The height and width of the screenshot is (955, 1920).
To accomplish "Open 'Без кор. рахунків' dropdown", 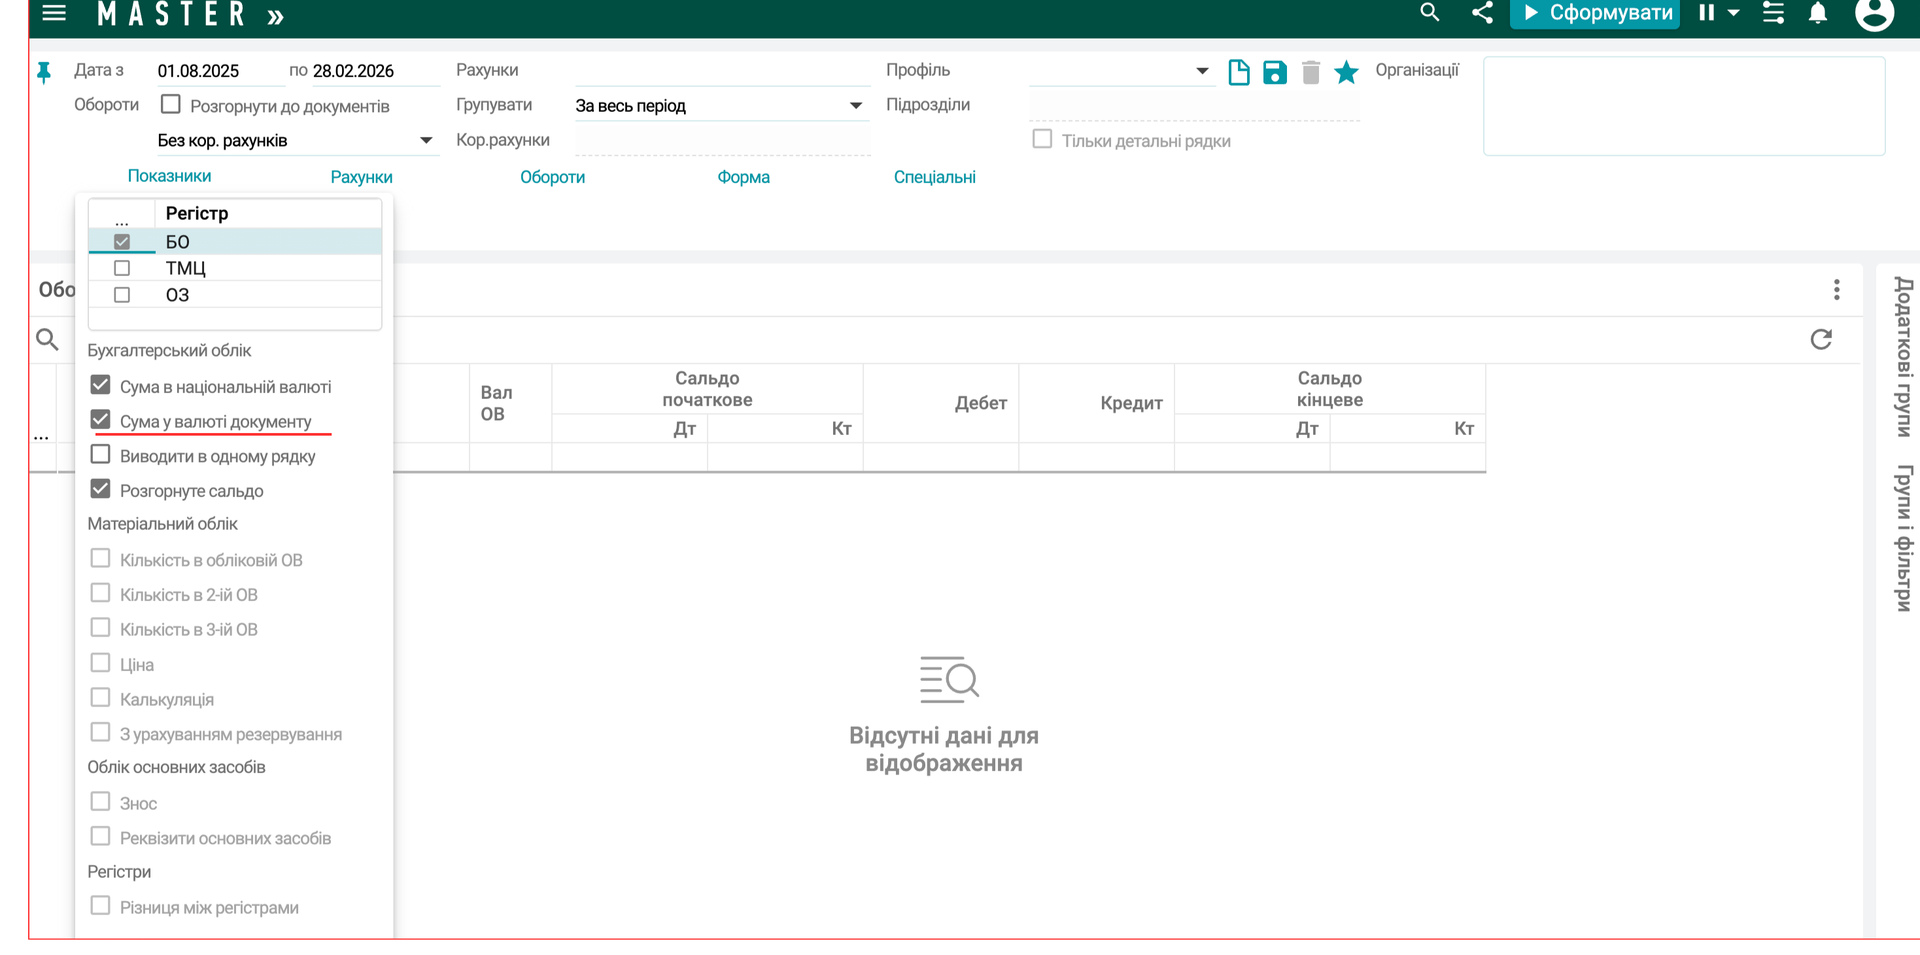I will click(425, 141).
